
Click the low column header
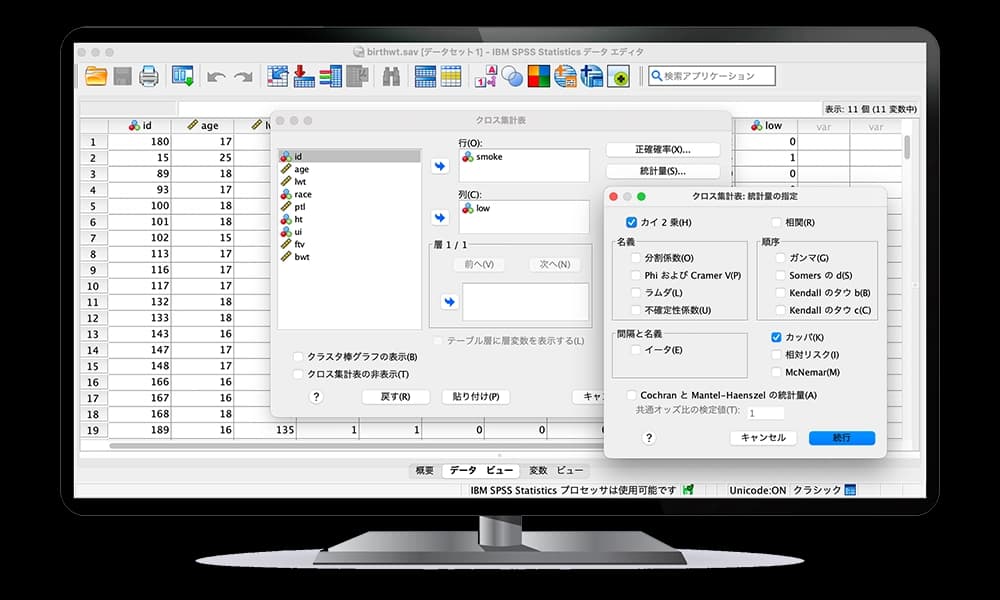767,126
